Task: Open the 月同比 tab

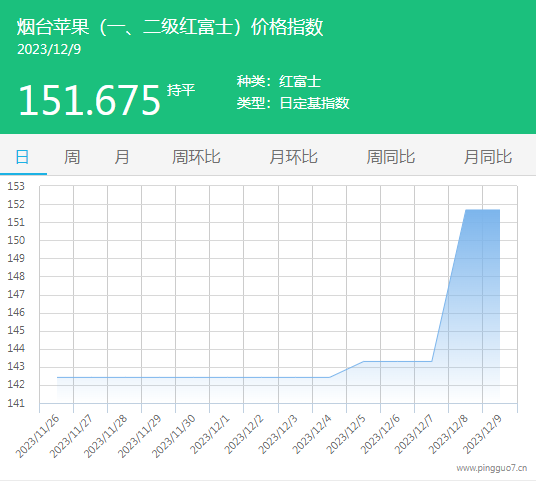Action: pyautogui.click(x=488, y=157)
